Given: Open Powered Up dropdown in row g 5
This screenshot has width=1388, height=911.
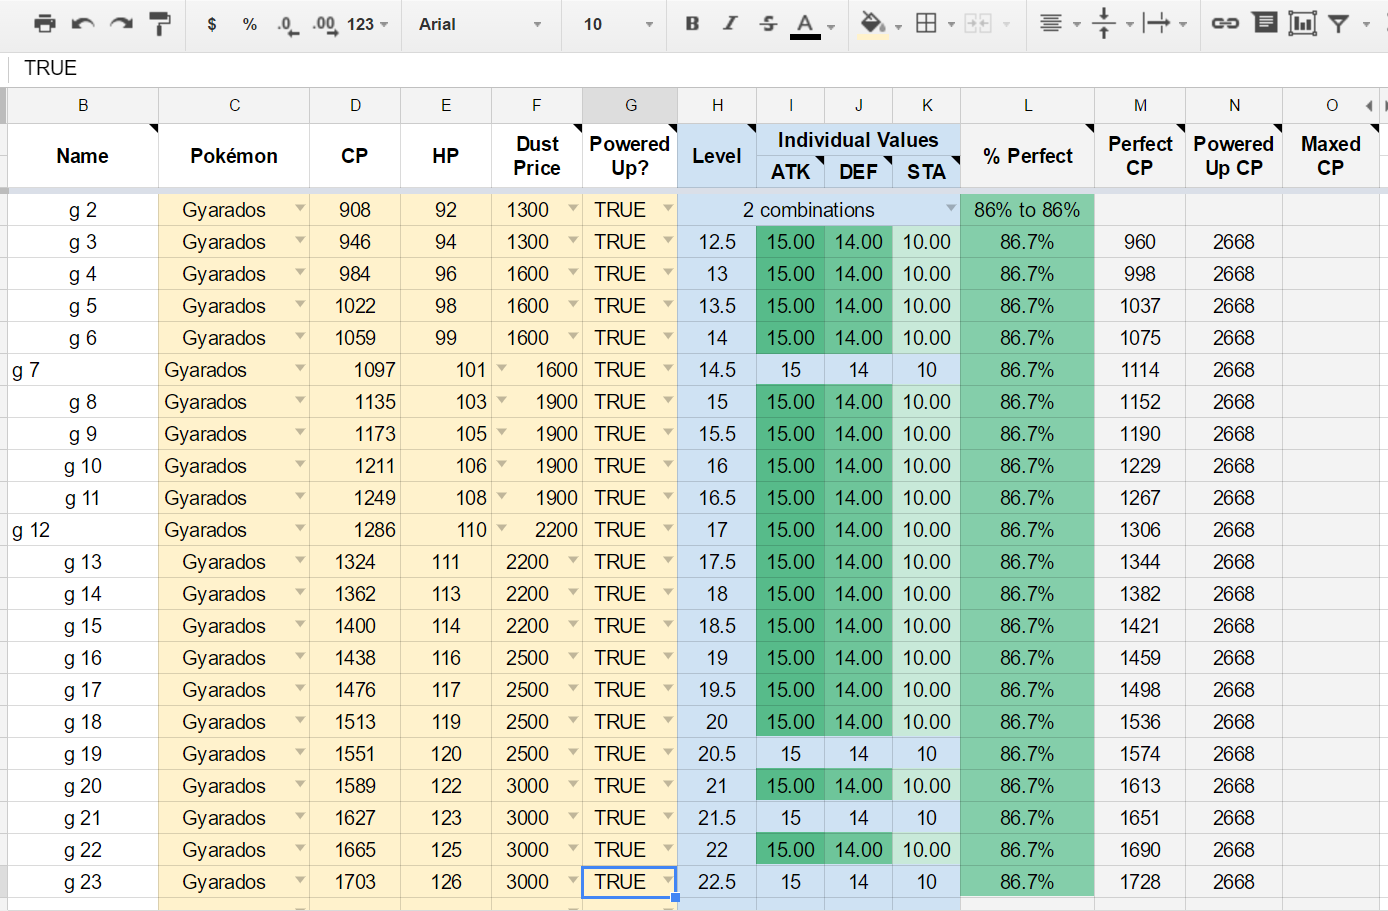Looking at the screenshot, I should (668, 304).
